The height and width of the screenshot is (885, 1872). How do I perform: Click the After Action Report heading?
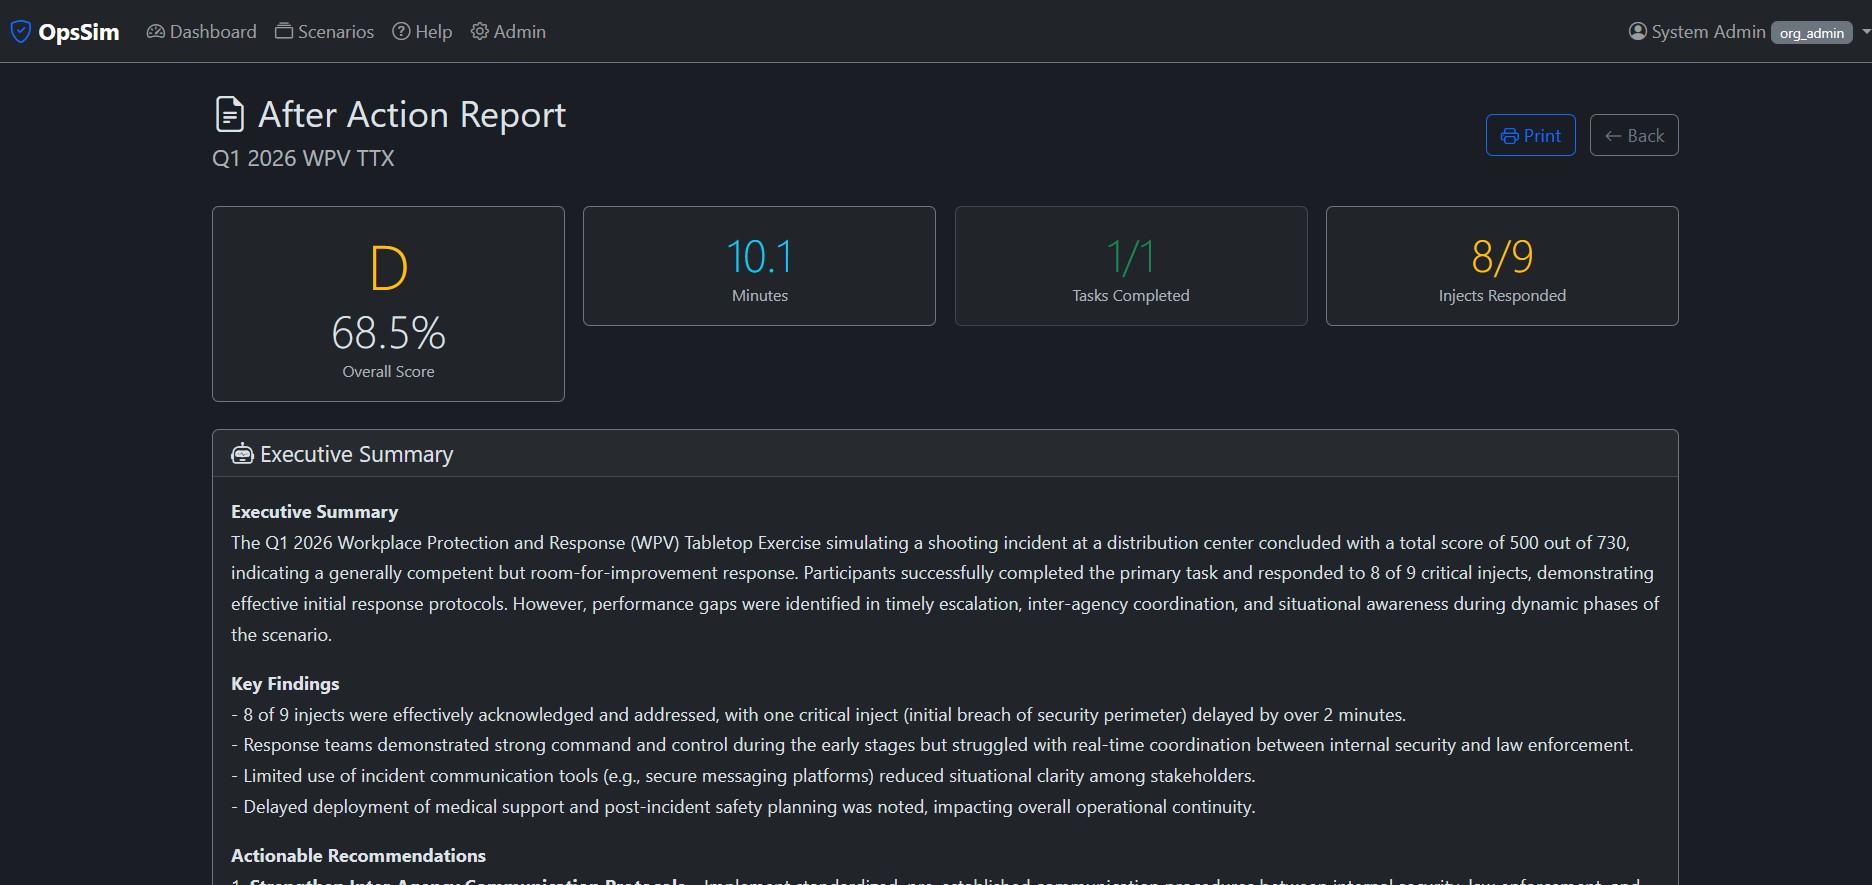point(412,115)
